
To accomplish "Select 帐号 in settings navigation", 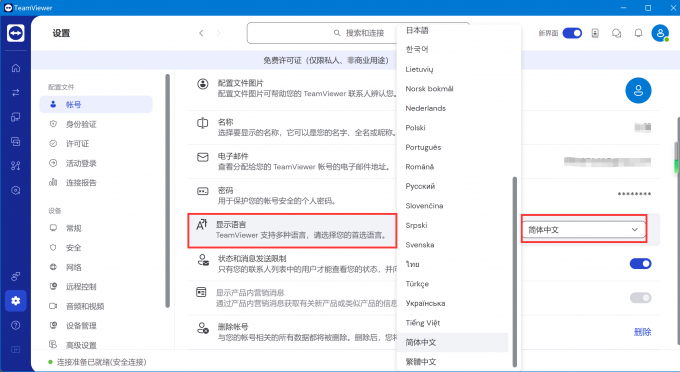I will point(96,104).
